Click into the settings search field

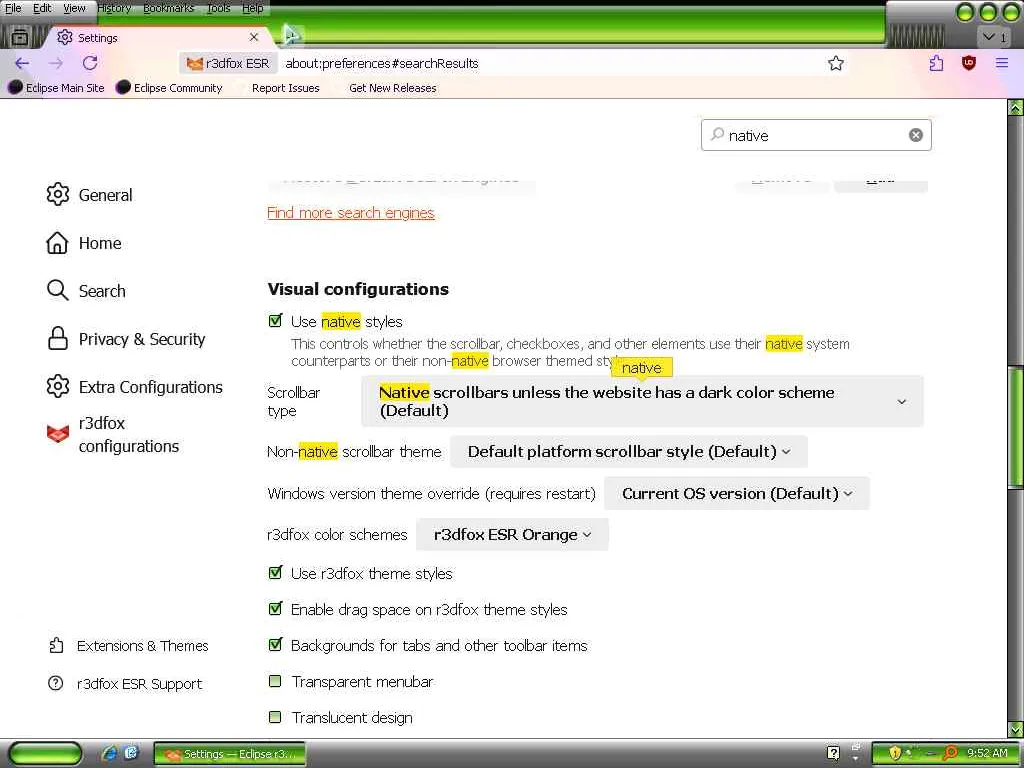(816, 135)
